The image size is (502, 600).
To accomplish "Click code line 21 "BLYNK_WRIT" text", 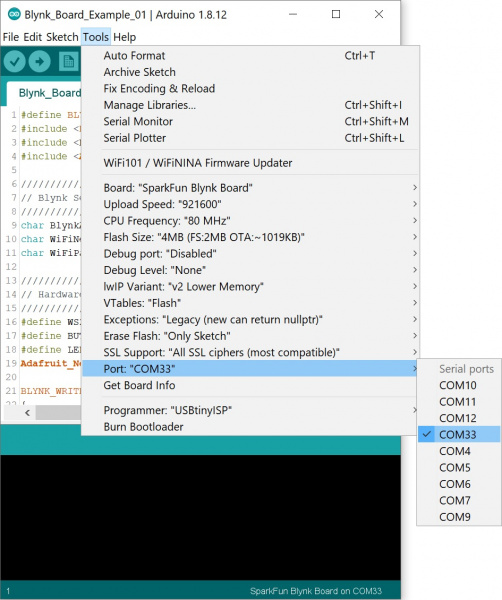I will [x=51, y=391].
